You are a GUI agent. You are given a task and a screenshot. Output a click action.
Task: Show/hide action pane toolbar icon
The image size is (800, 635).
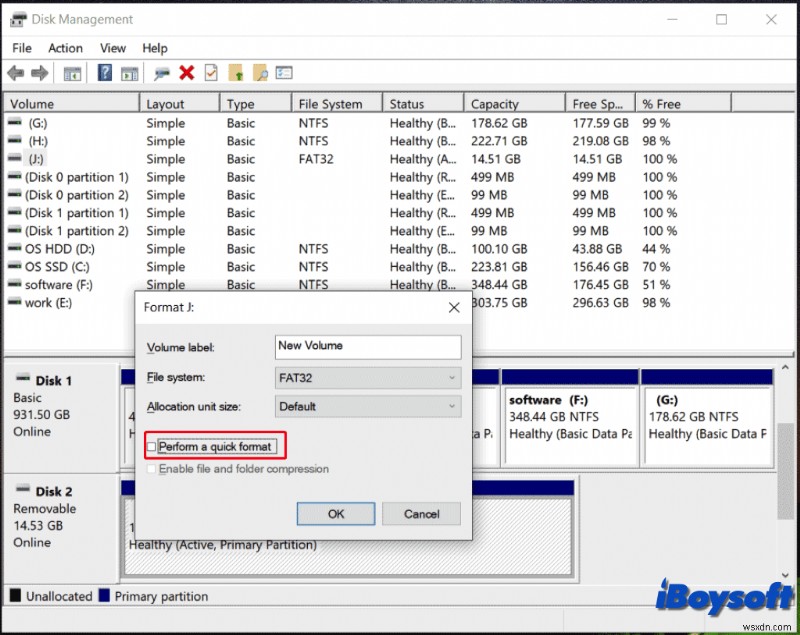pos(130,73)
